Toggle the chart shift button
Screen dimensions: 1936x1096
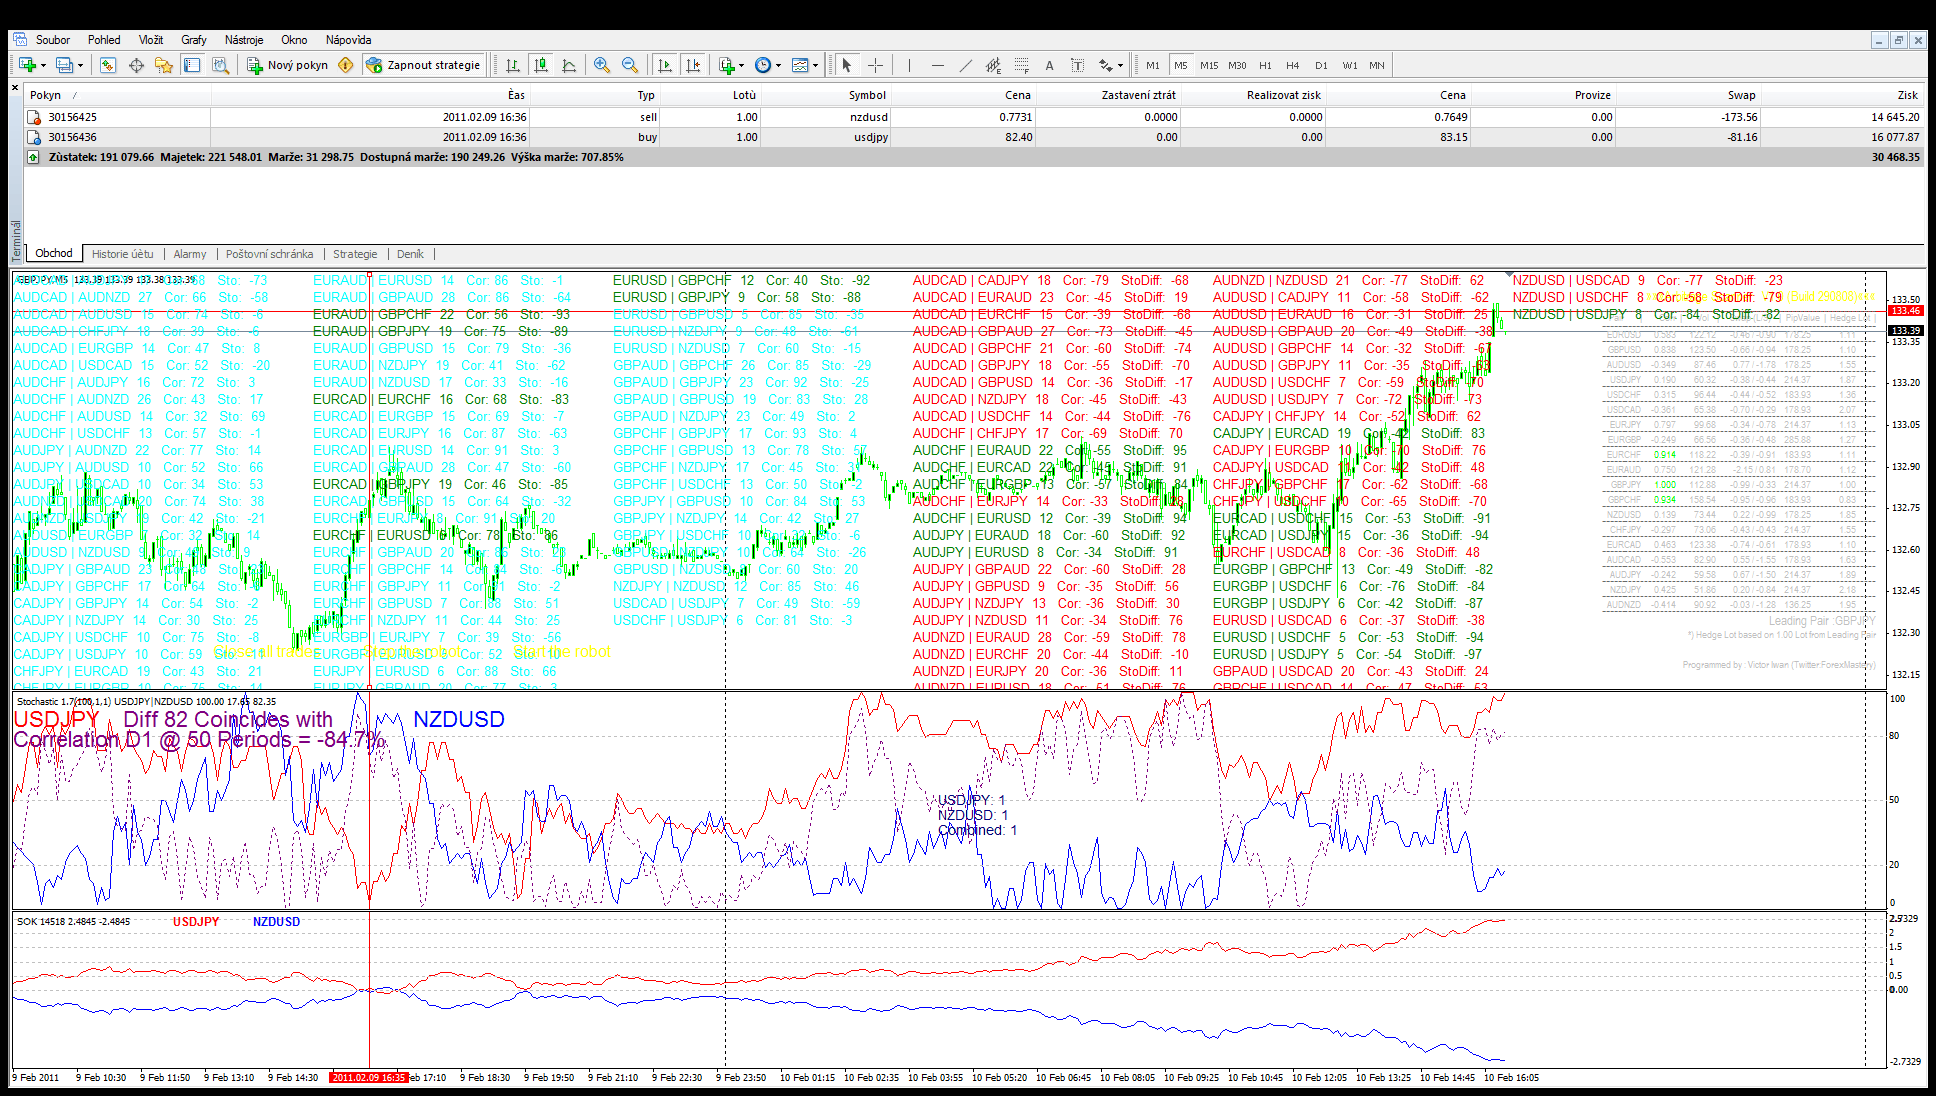[x=693, y=65]
